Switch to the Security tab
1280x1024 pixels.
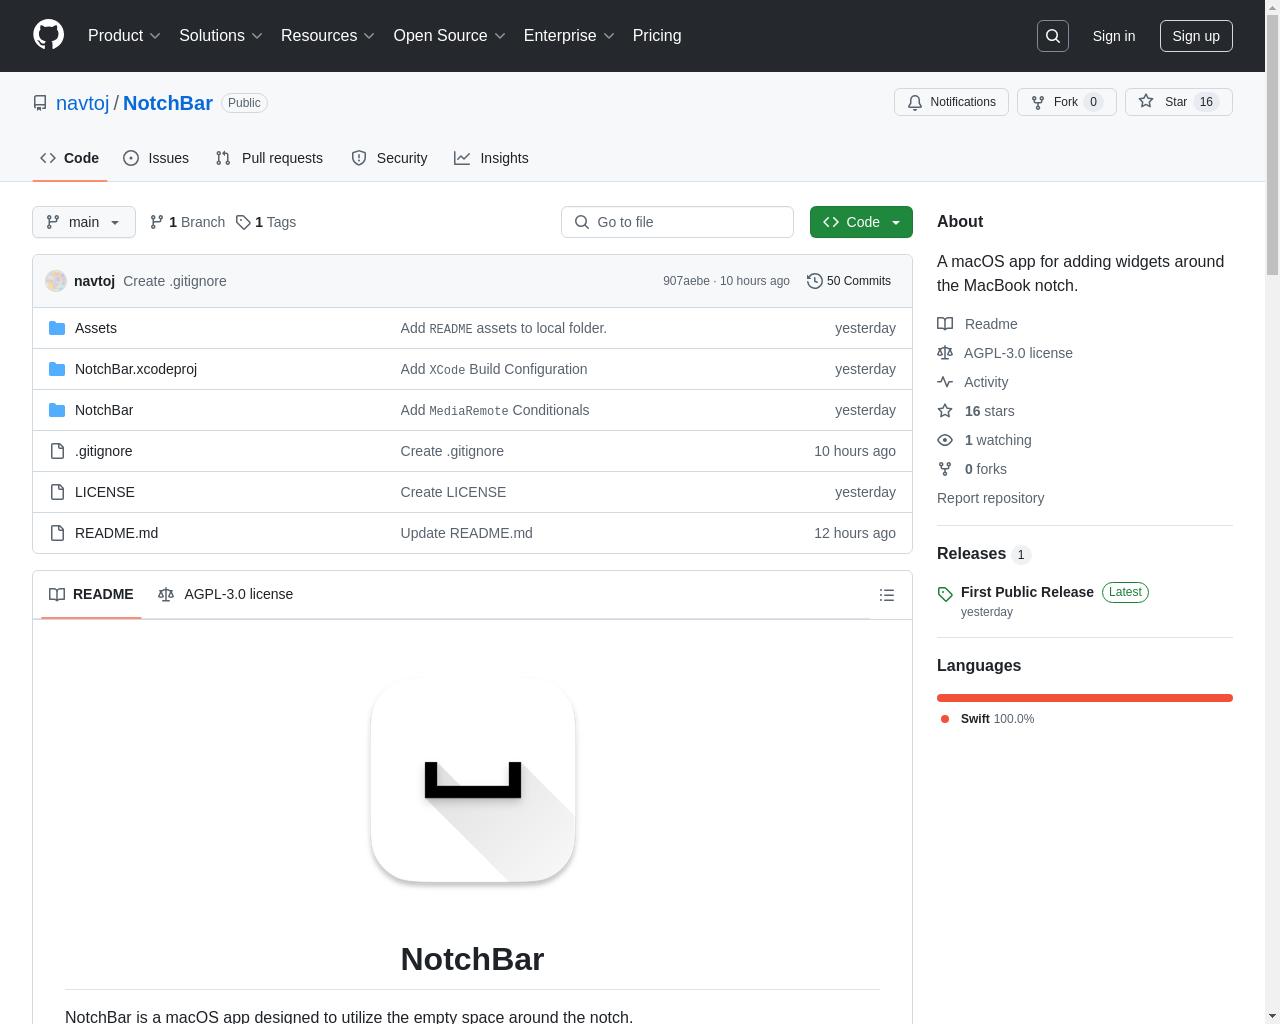point(389,158)
